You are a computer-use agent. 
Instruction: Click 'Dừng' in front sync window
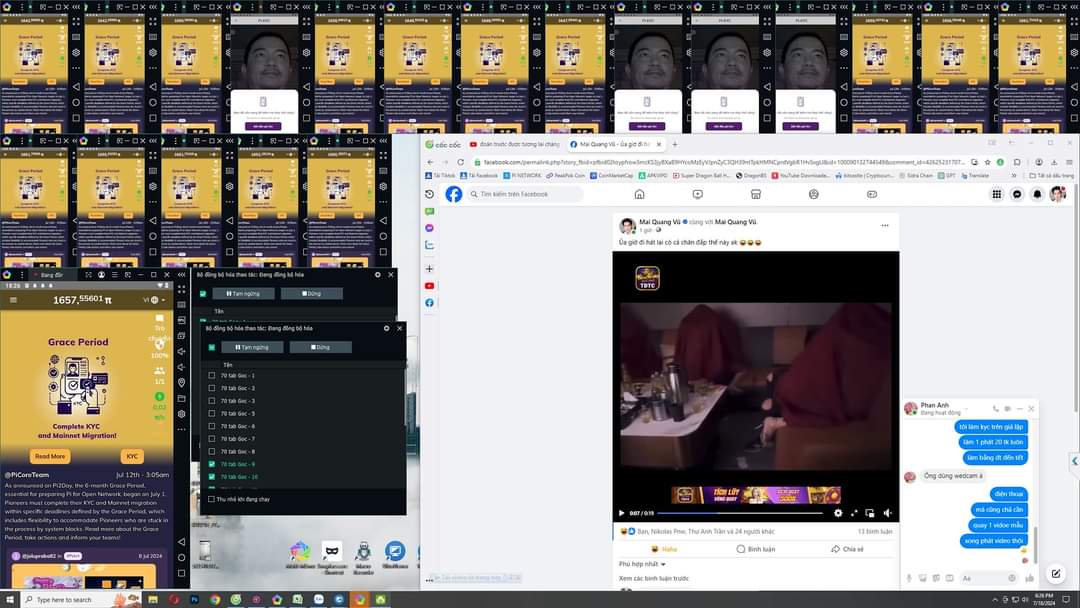320,347
